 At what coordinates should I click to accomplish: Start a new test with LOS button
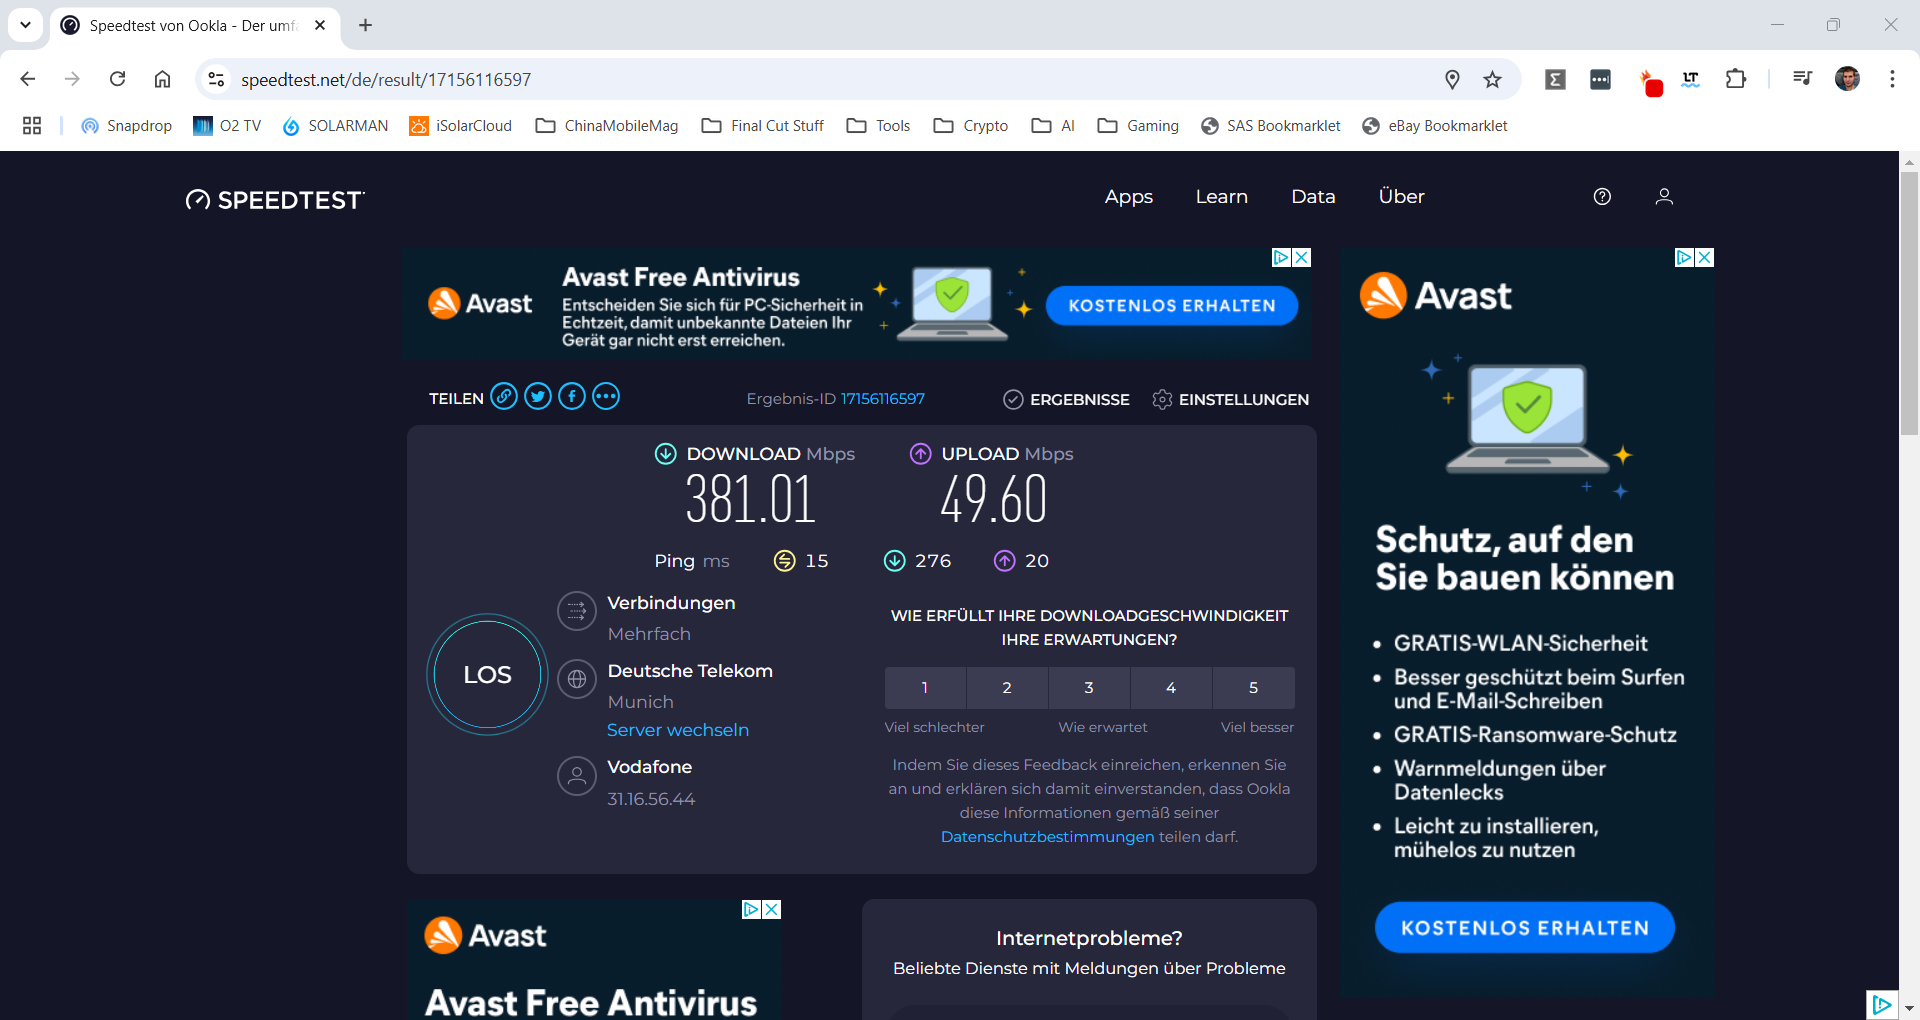pos(487,675)
